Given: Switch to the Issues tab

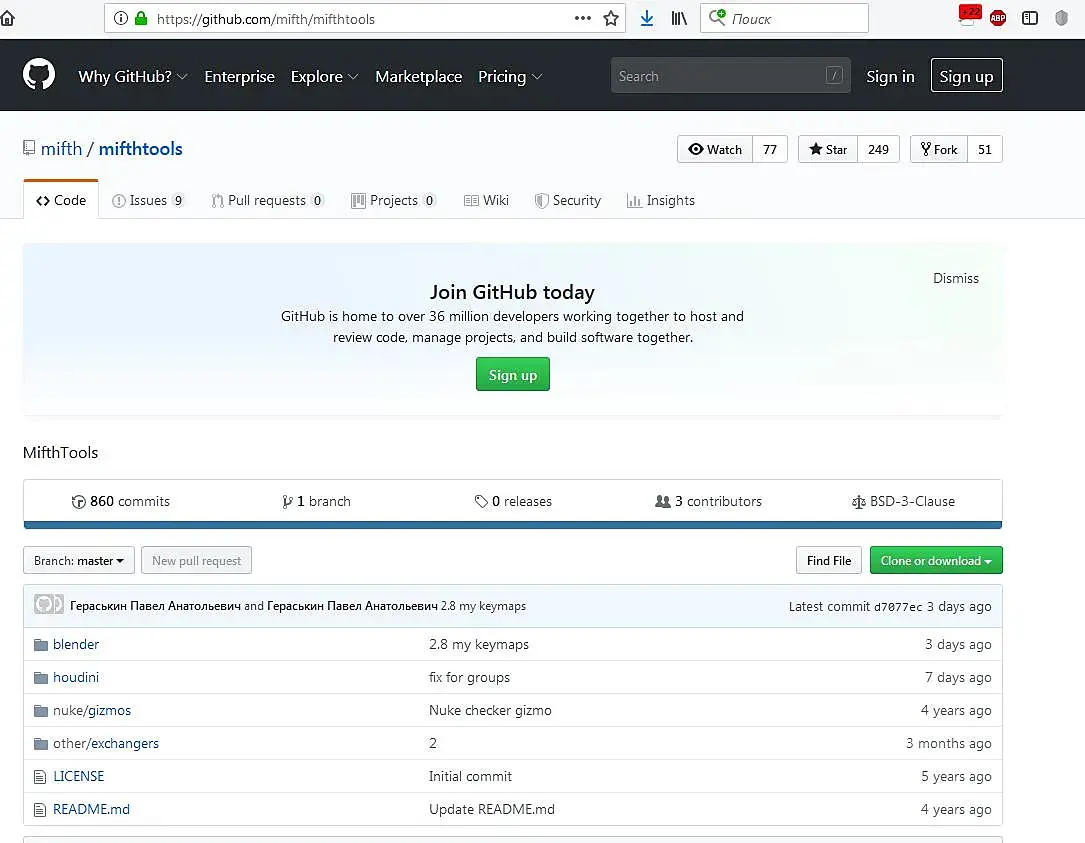Looking at the screenshot, I should [x=148, y=201].
